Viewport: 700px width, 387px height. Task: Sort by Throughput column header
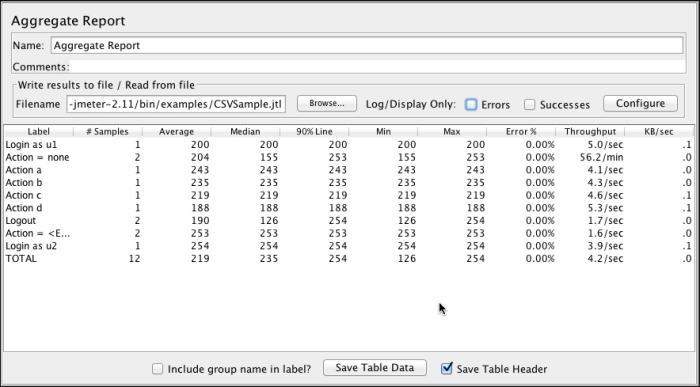pos(590,131)
